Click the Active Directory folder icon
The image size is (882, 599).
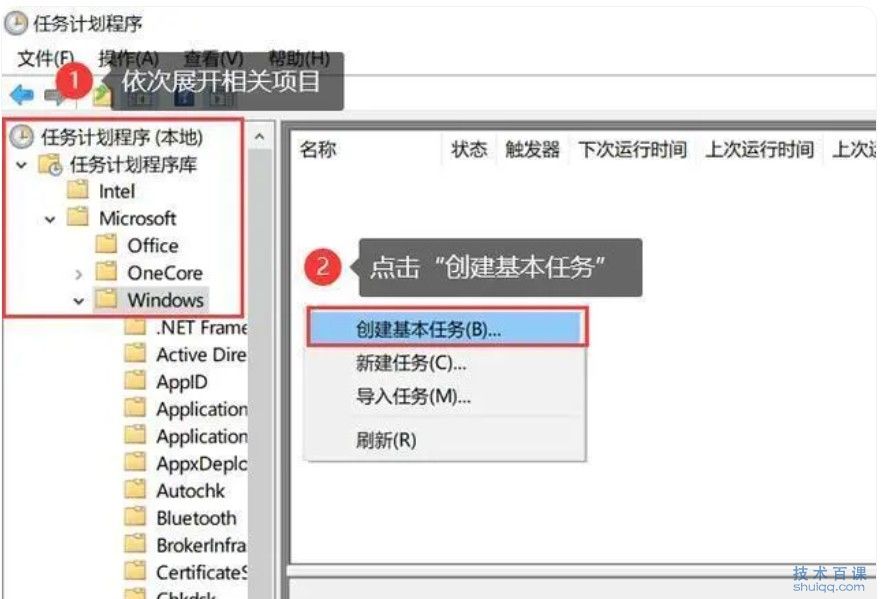tap(135, 354)
